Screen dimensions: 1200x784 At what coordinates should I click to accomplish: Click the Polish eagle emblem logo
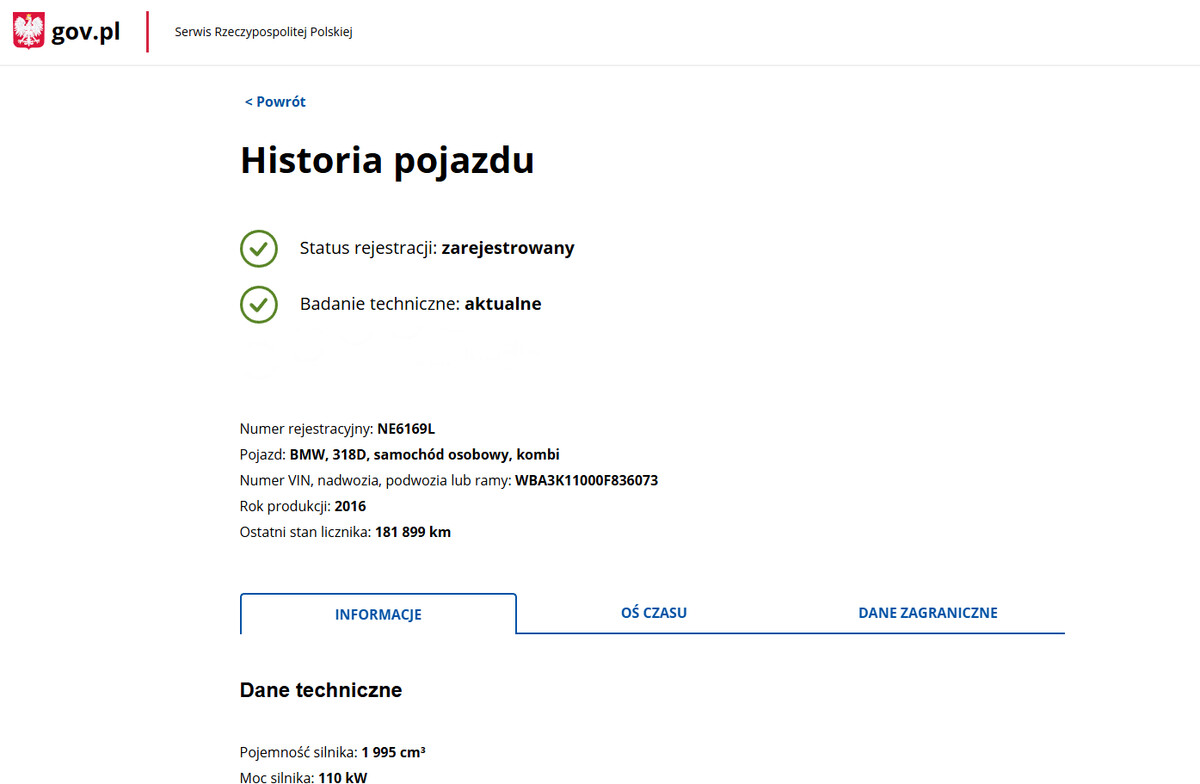point(28,32)
